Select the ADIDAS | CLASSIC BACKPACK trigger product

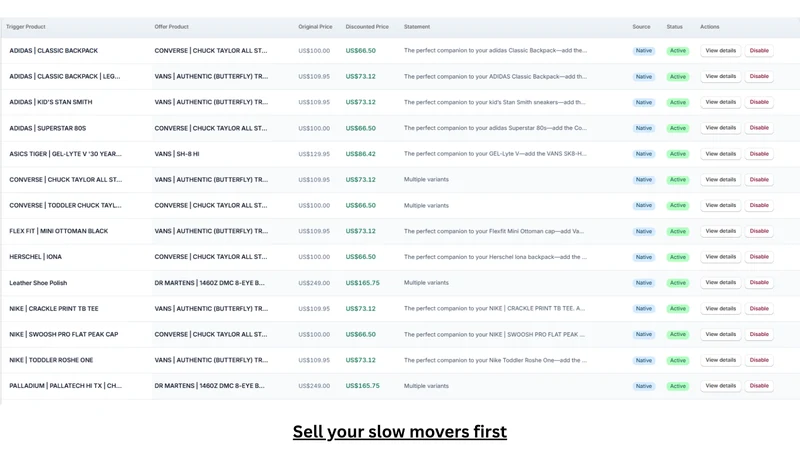54,51
